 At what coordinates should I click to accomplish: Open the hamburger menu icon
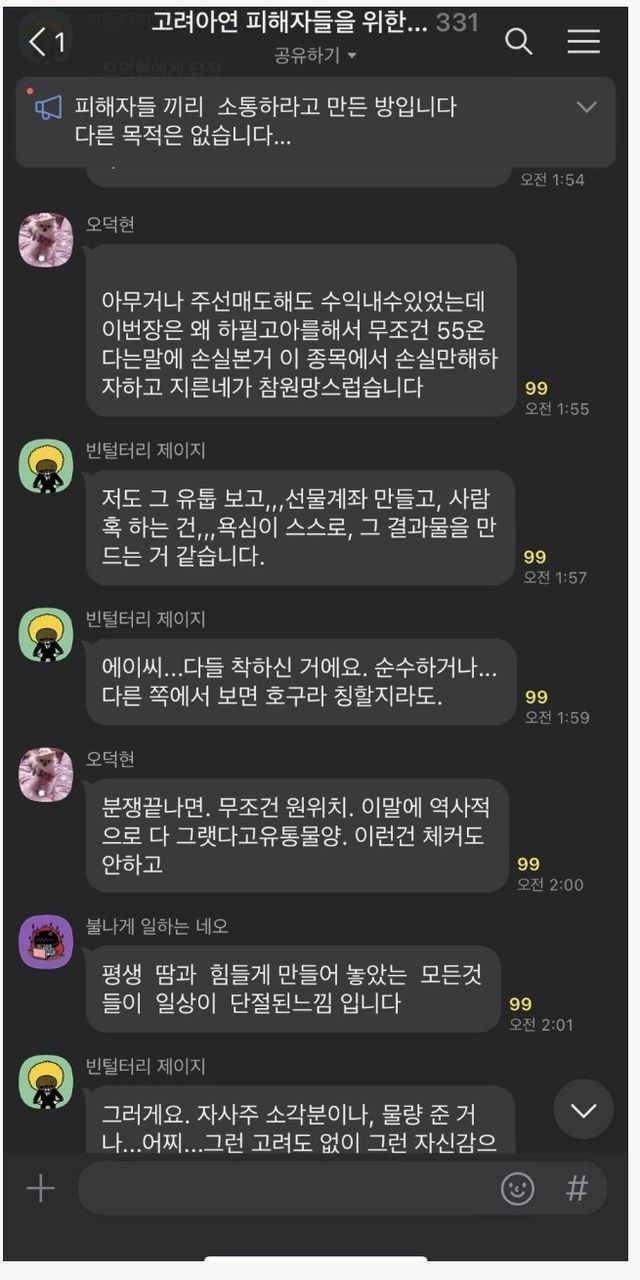click(583, 41)
